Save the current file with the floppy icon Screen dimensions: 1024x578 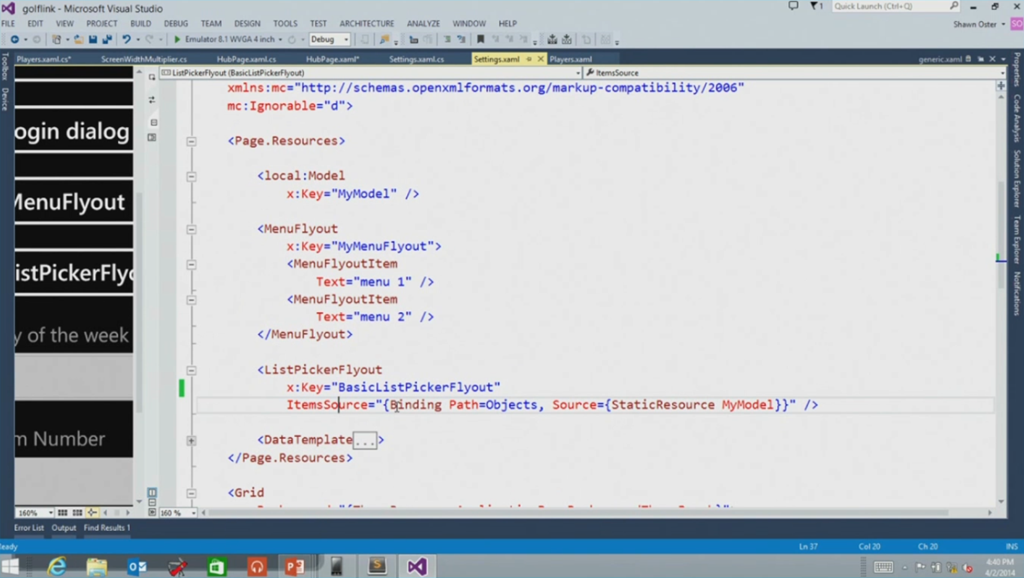93,40
